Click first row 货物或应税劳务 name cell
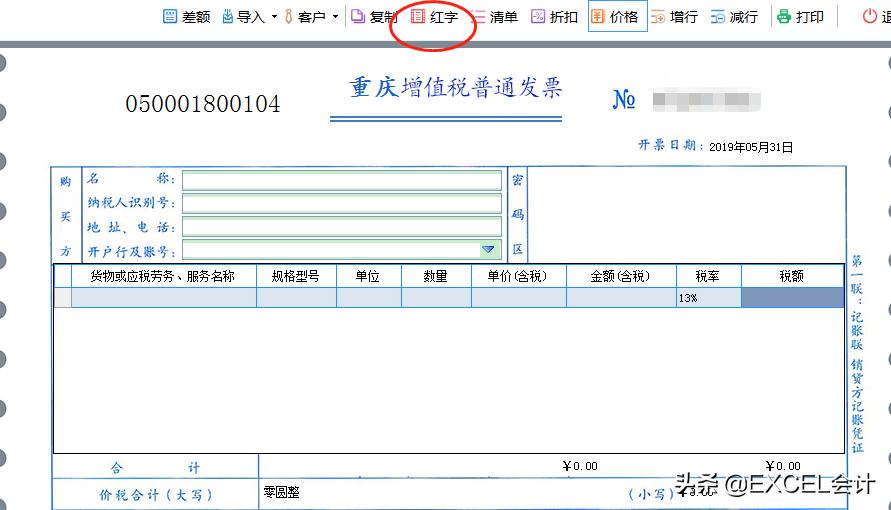891x510 pixels. 164,298
